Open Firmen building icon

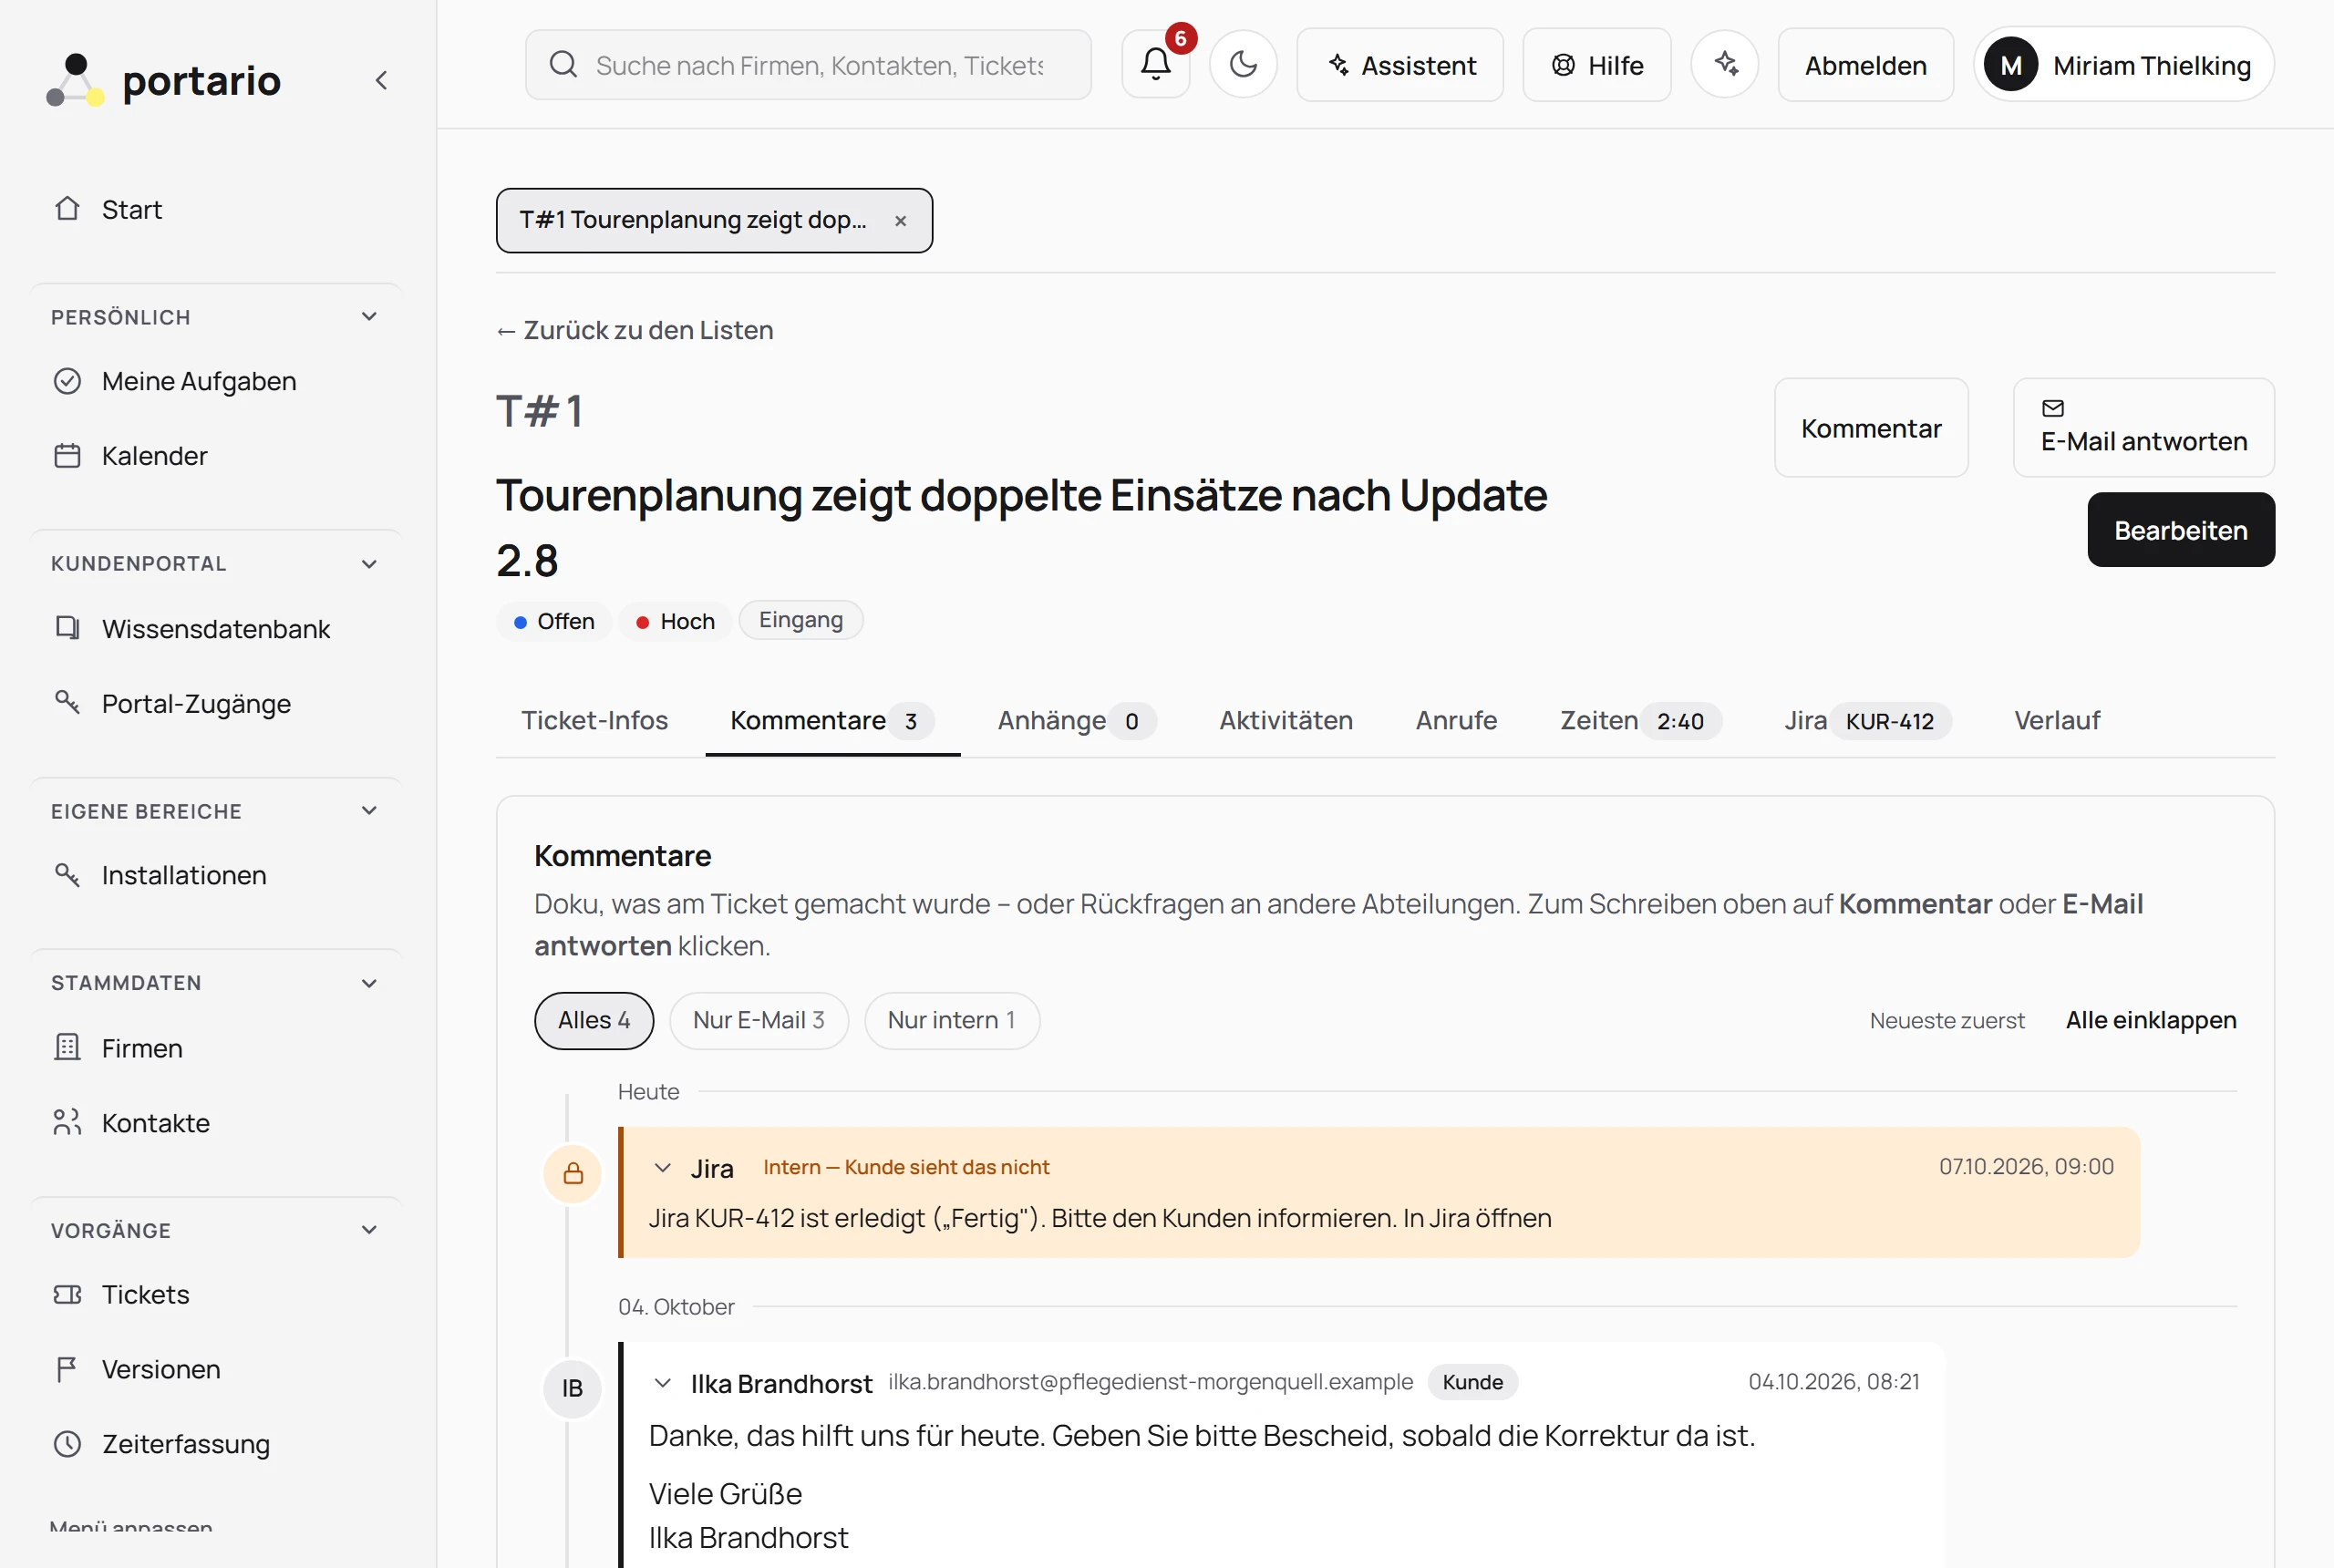(x=67, y=1047)
